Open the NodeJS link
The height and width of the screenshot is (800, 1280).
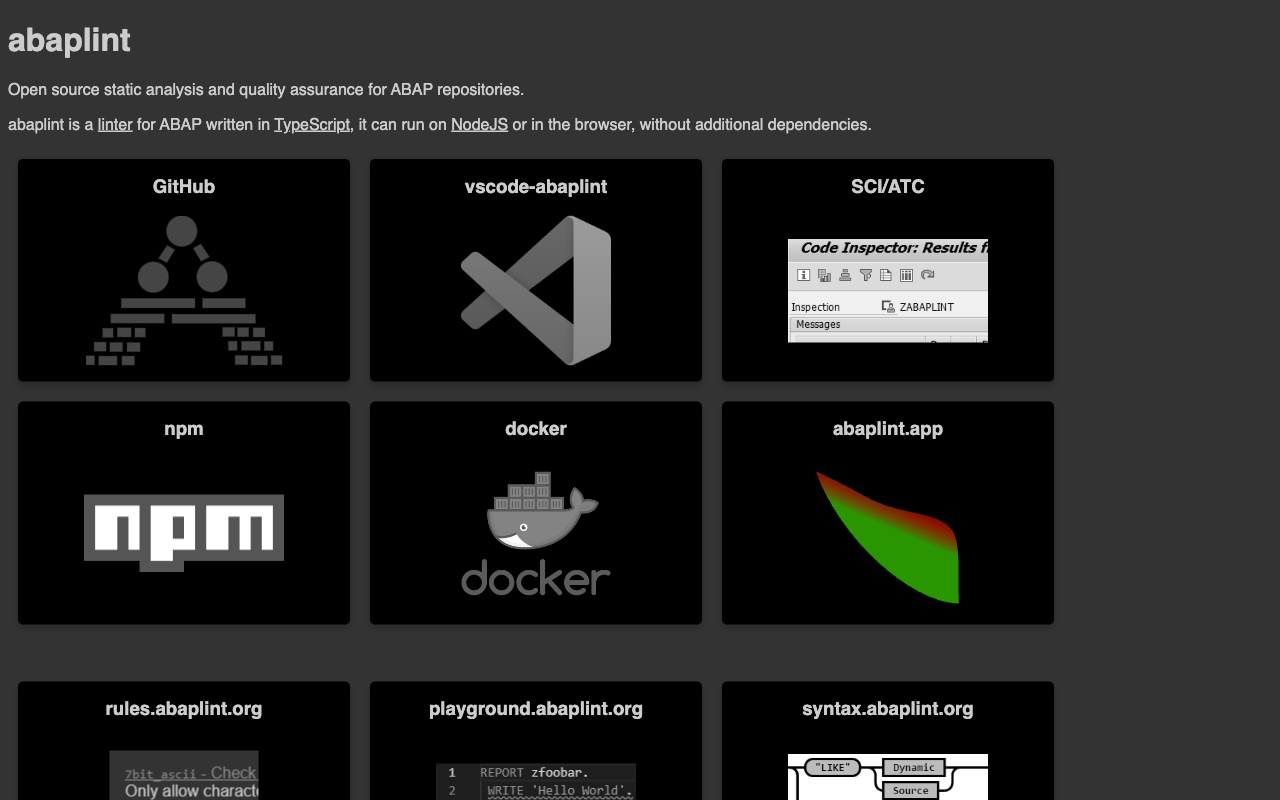click(479, 125)
